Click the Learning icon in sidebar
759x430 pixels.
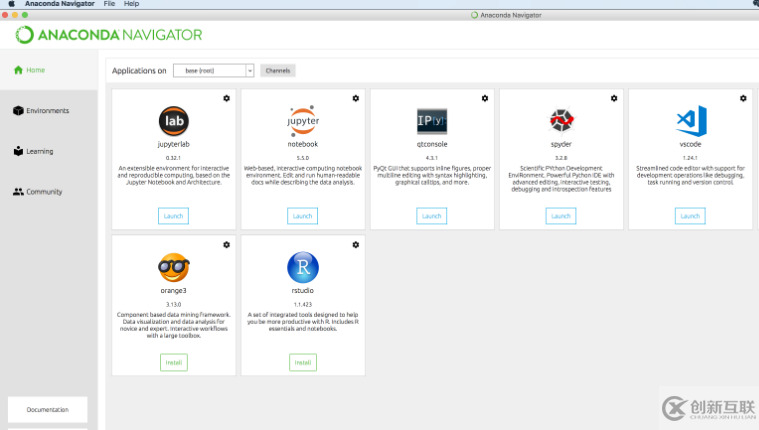(18, 151)
